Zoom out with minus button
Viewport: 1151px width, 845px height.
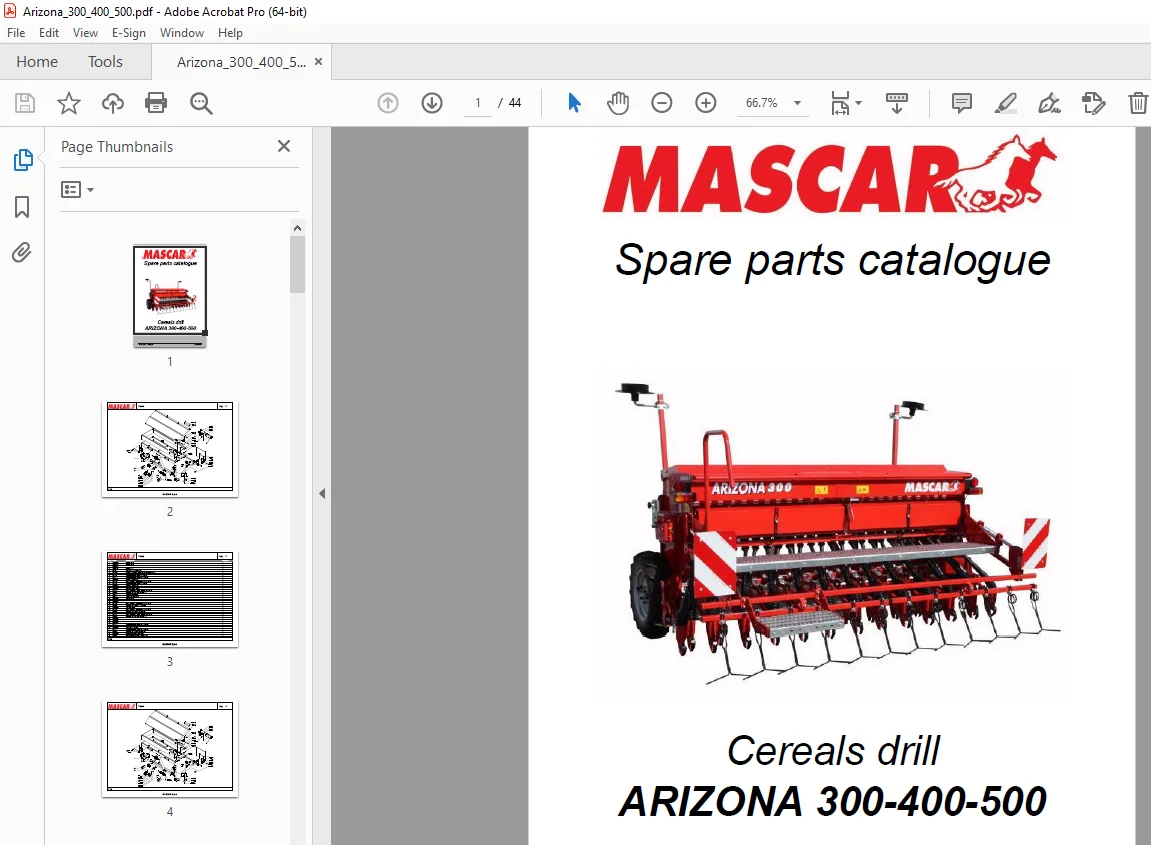[661, 103]
